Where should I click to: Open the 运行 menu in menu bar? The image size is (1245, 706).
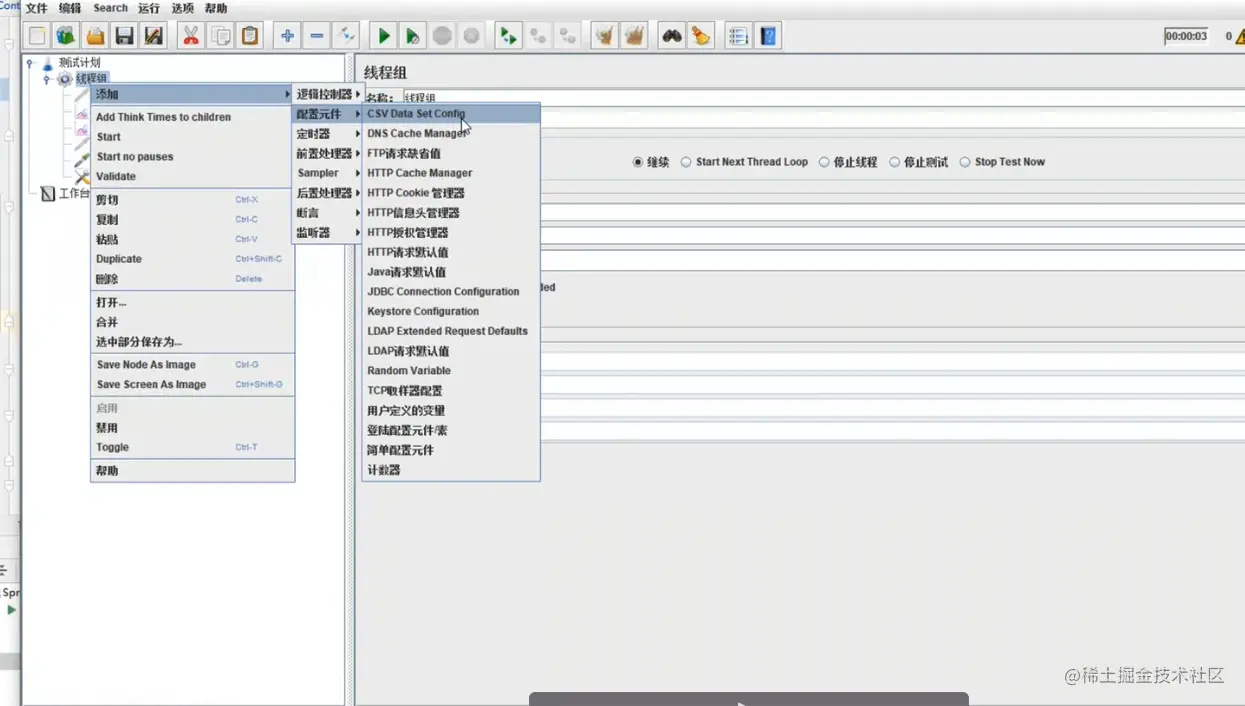pos(149,8)
